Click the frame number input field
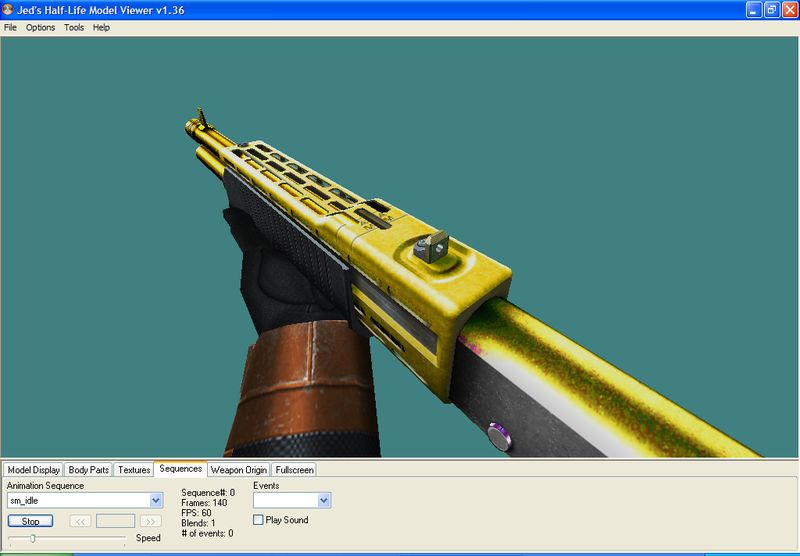The height and width of the screenshot is (556, 800). point(115,521)
